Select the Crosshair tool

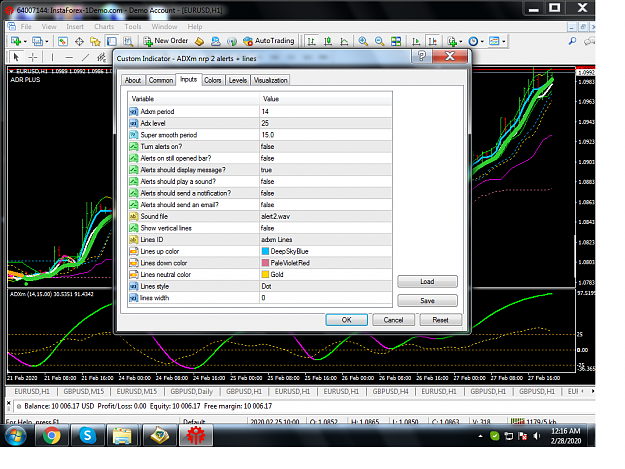tap(33, 57)
